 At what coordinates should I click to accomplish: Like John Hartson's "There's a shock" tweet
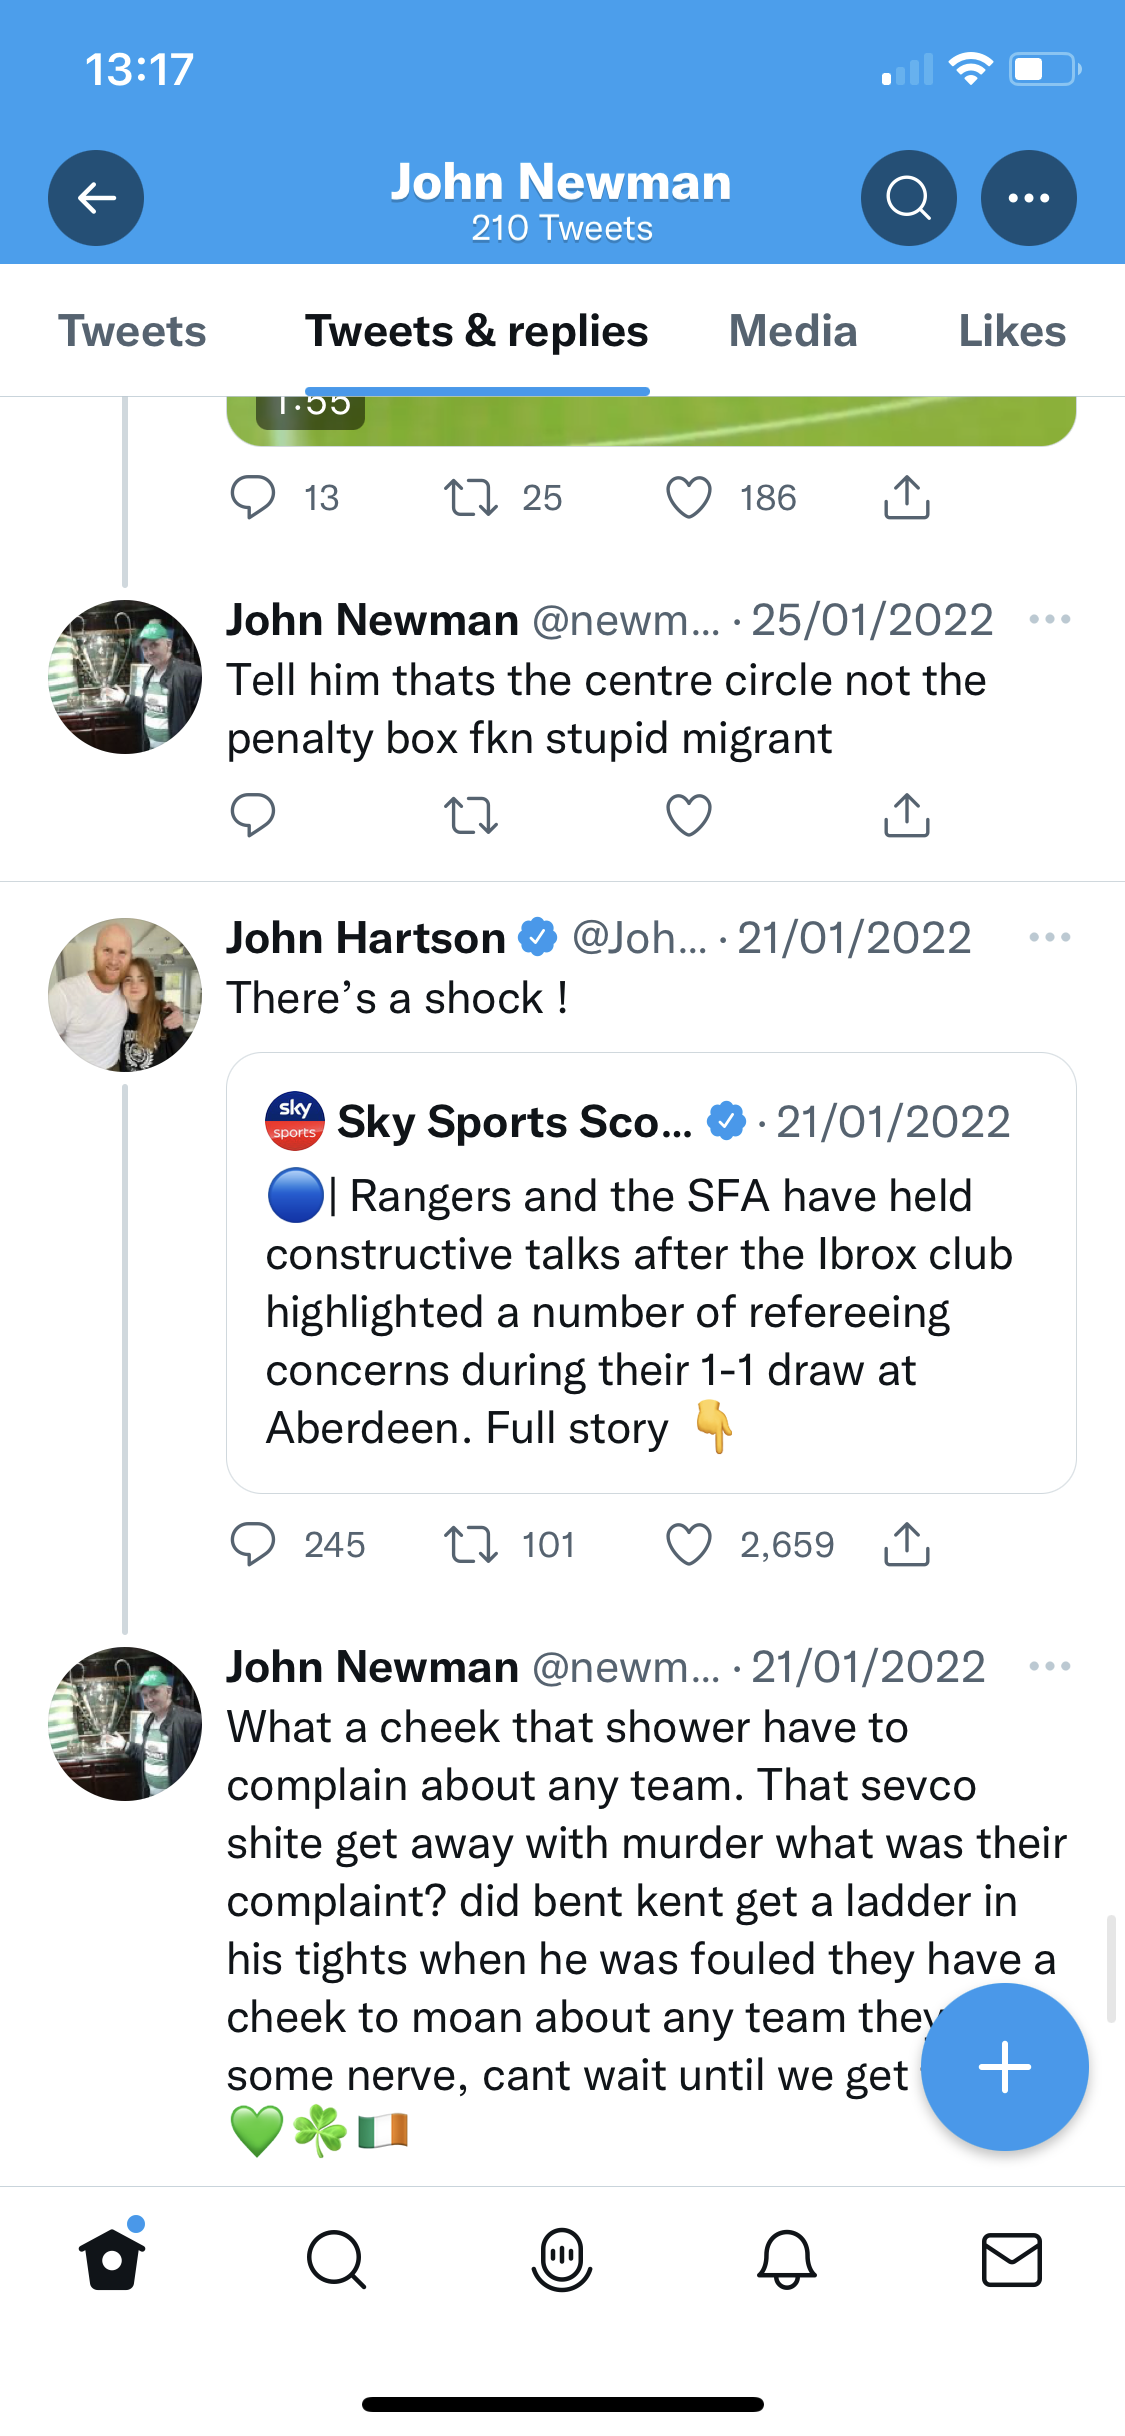[689, 1545]
